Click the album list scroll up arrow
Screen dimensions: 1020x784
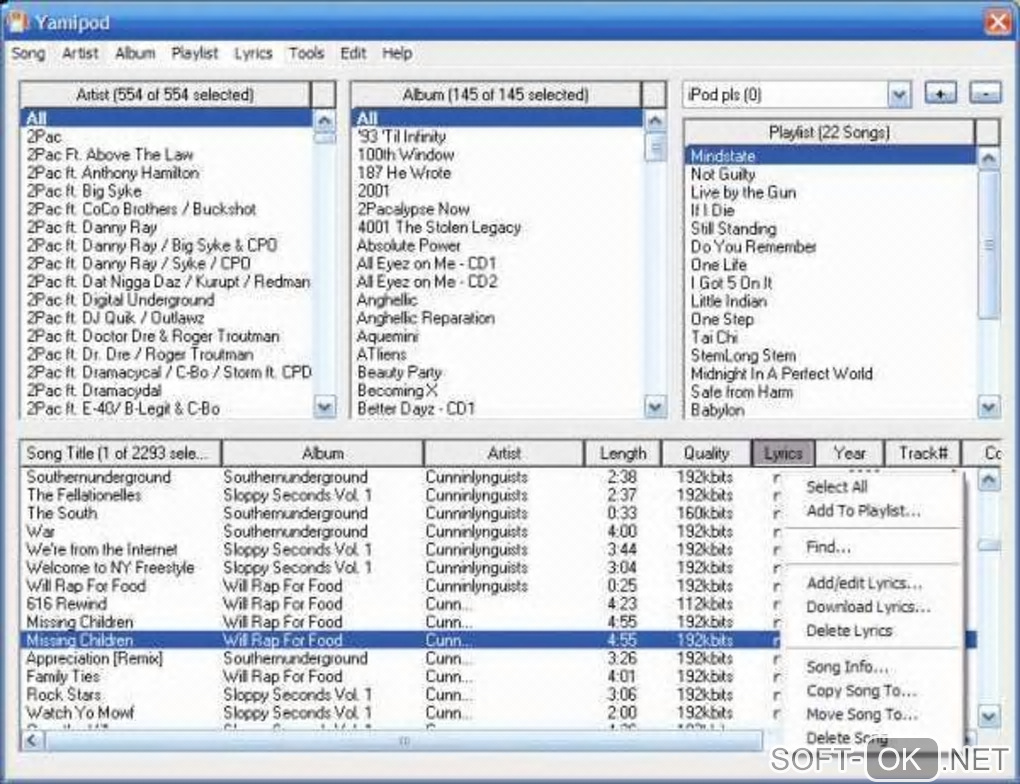click(x=654, y=120)
